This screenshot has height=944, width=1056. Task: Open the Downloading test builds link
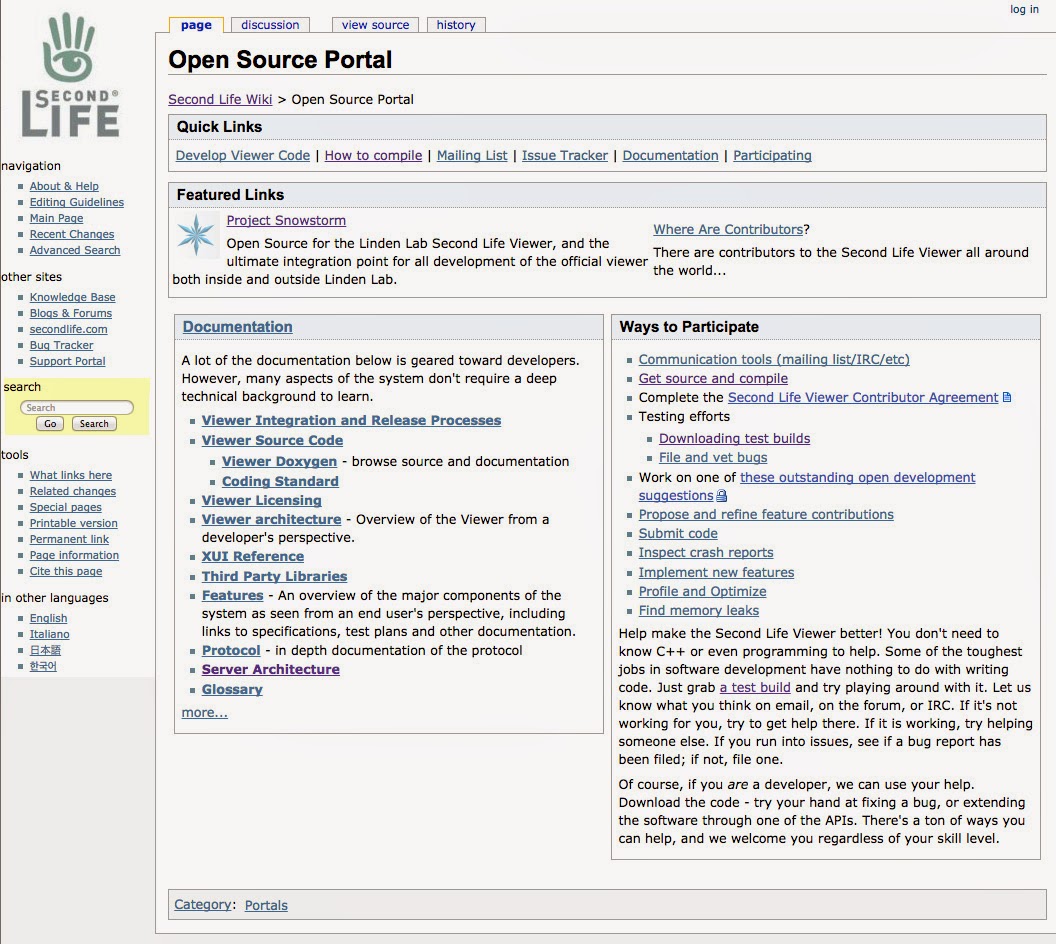tap(734, 439)
